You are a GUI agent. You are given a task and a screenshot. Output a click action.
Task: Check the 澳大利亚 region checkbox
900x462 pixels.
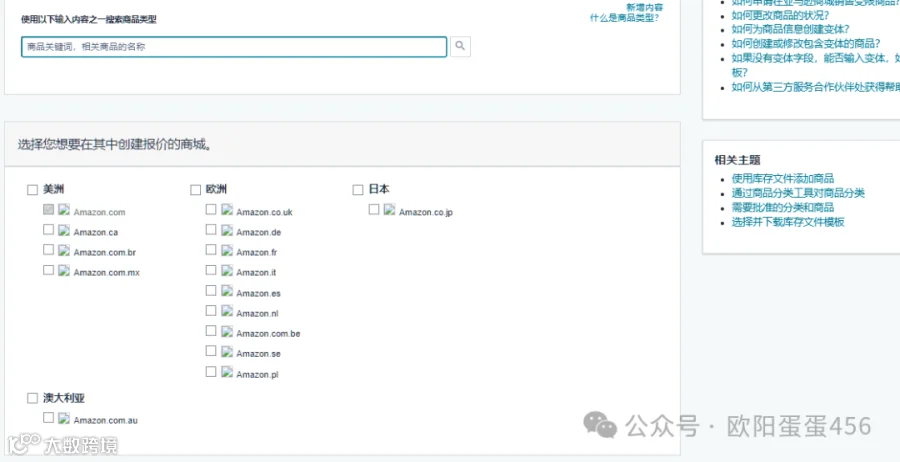tap(32, 398)
